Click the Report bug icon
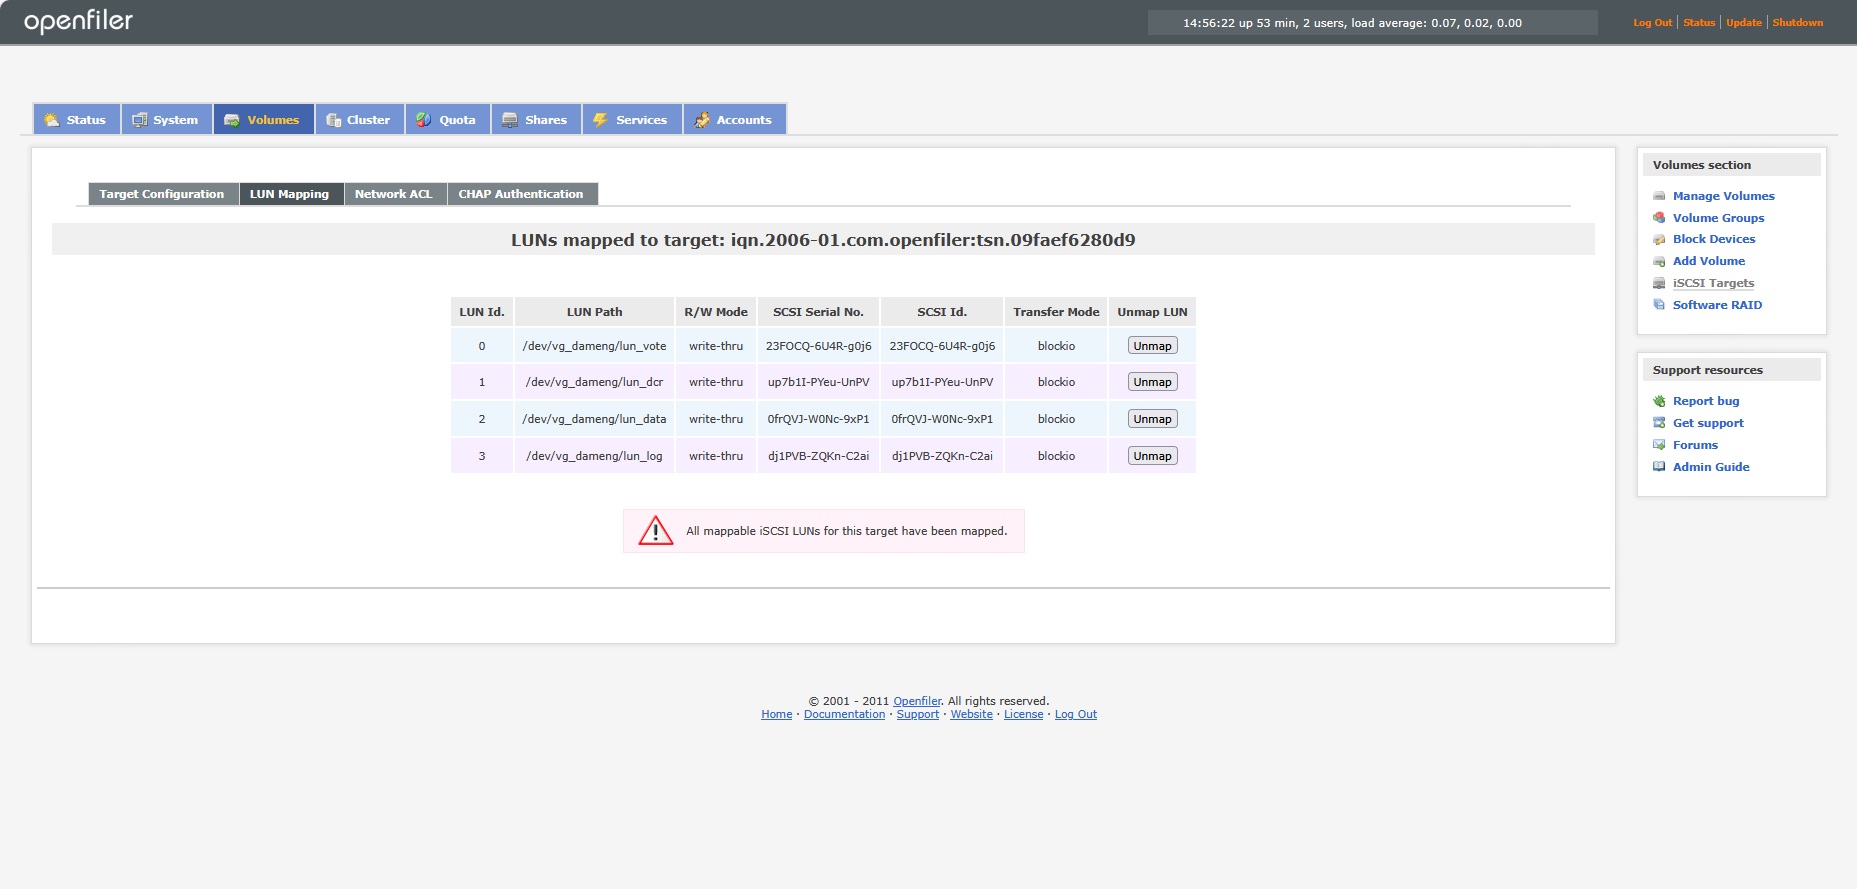The width and height of the screenshot is (1857, 889). [x=1659, y=401]
